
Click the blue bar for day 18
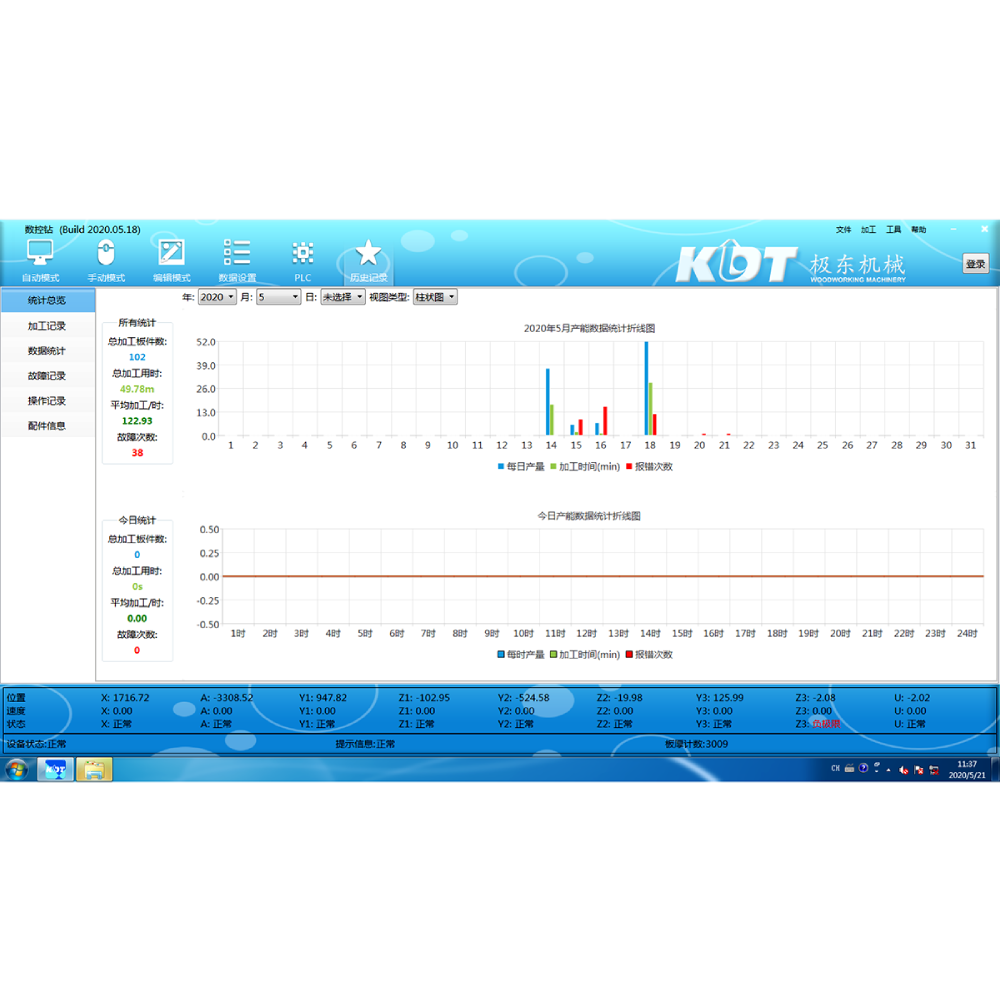click(646, 388)
